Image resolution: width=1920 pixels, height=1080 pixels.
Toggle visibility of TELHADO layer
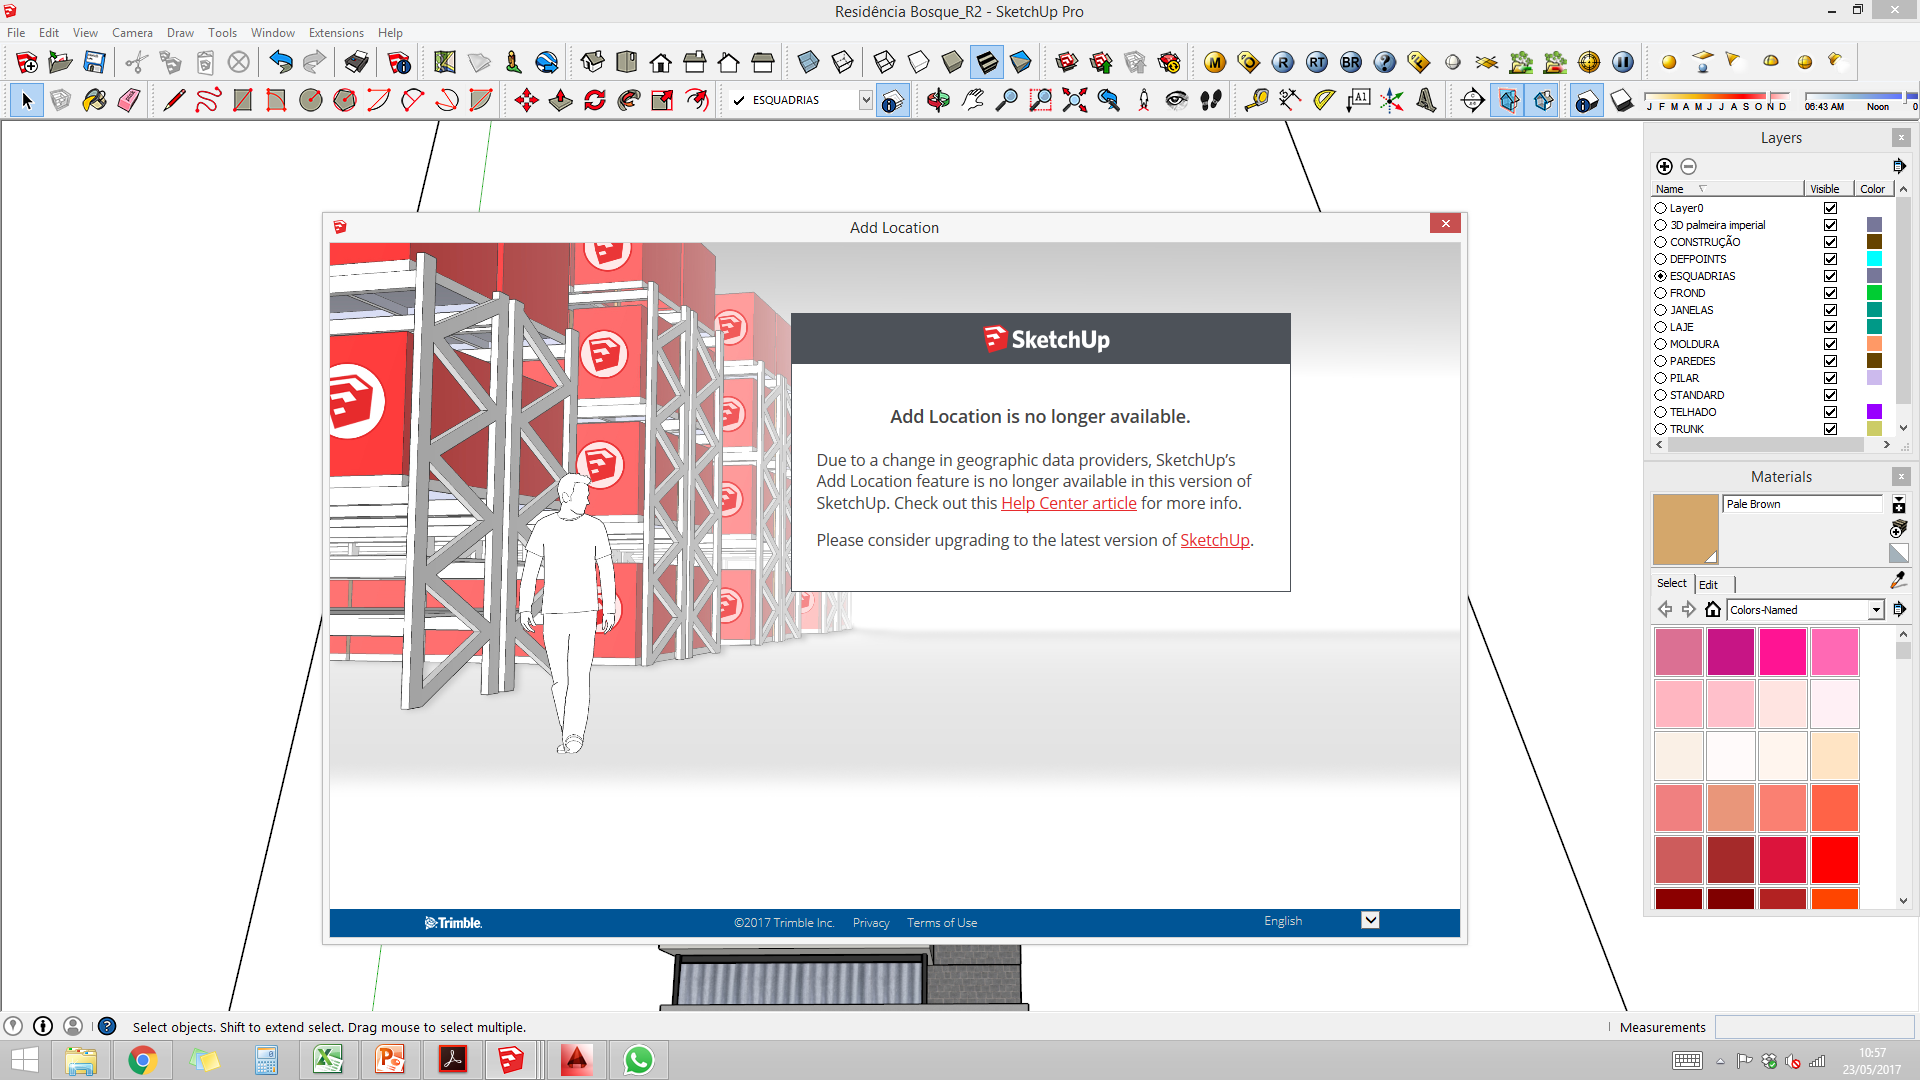1830,412
